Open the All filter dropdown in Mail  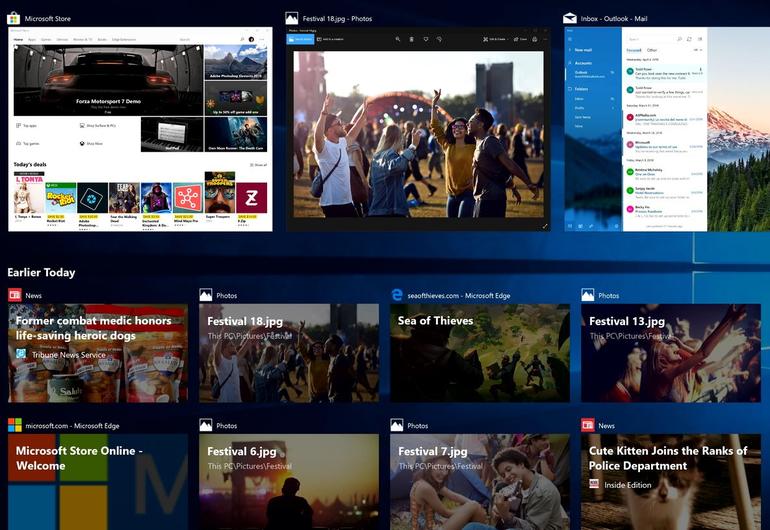[x=698, y=50]
